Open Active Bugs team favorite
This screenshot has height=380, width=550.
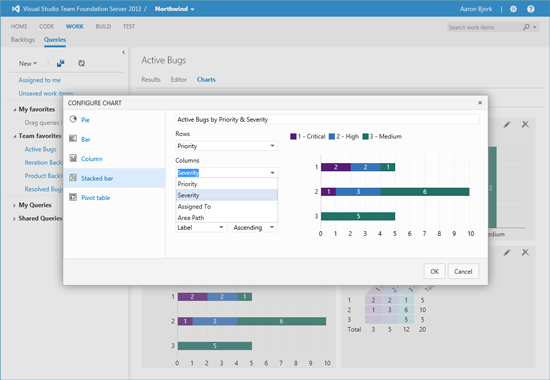click(40, 149)
